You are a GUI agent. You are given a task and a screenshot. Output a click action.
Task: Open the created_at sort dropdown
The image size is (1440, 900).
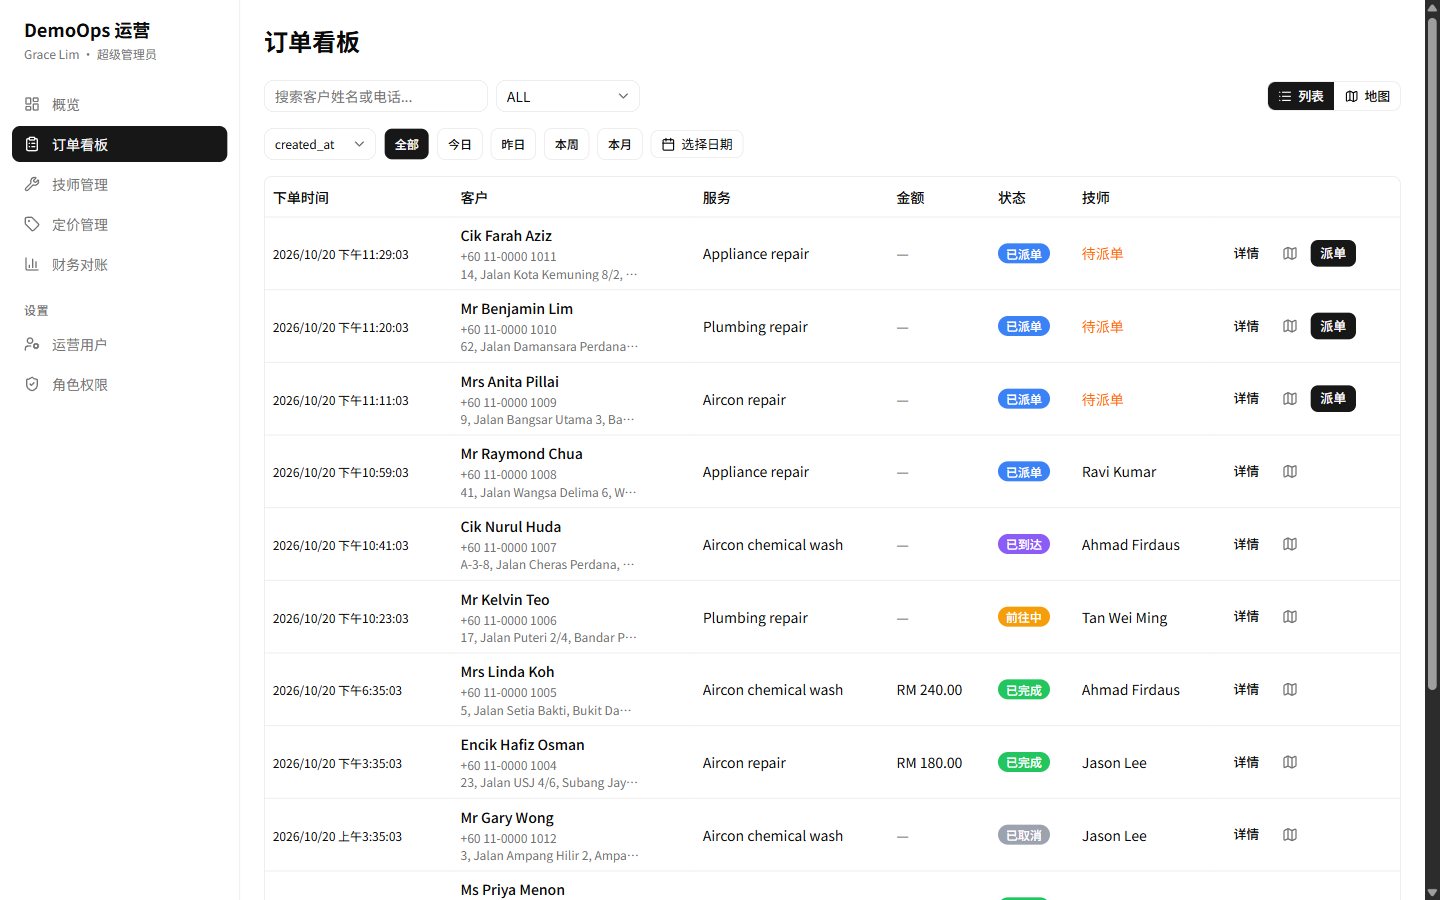click(320, 144)
